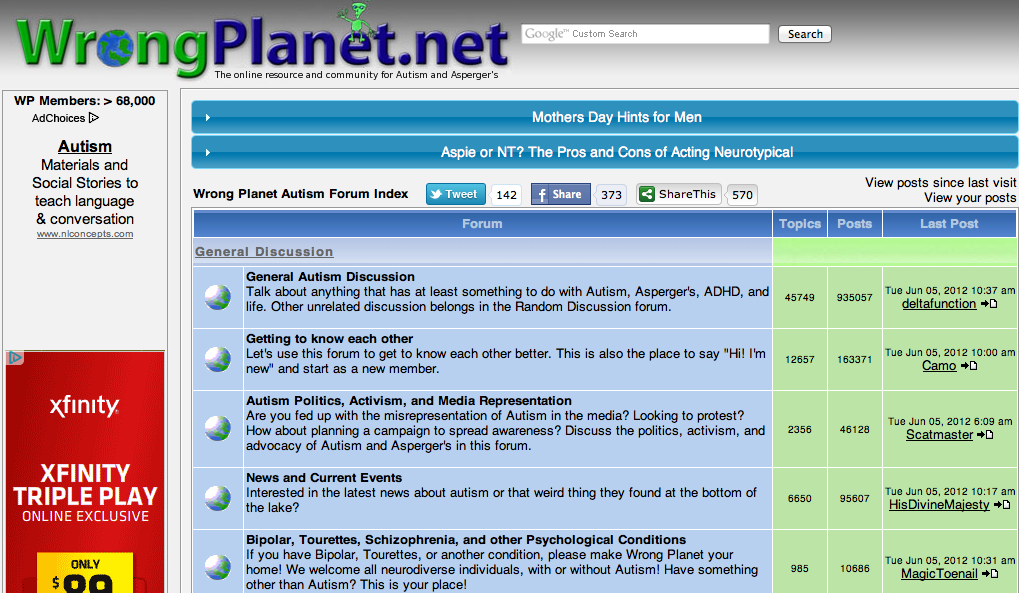
Task: Expand the Mothers Day Hints for Men banner
Action: click(207, 118)
